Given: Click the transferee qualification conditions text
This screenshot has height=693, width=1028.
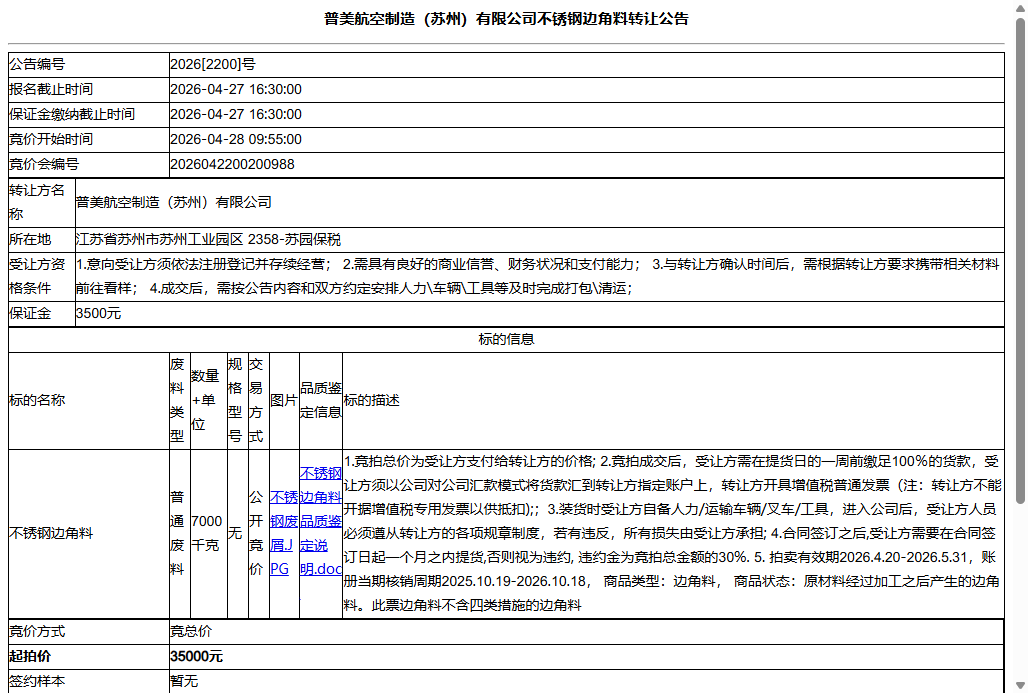Looking at the screenshot, I should tap(539, 277).
